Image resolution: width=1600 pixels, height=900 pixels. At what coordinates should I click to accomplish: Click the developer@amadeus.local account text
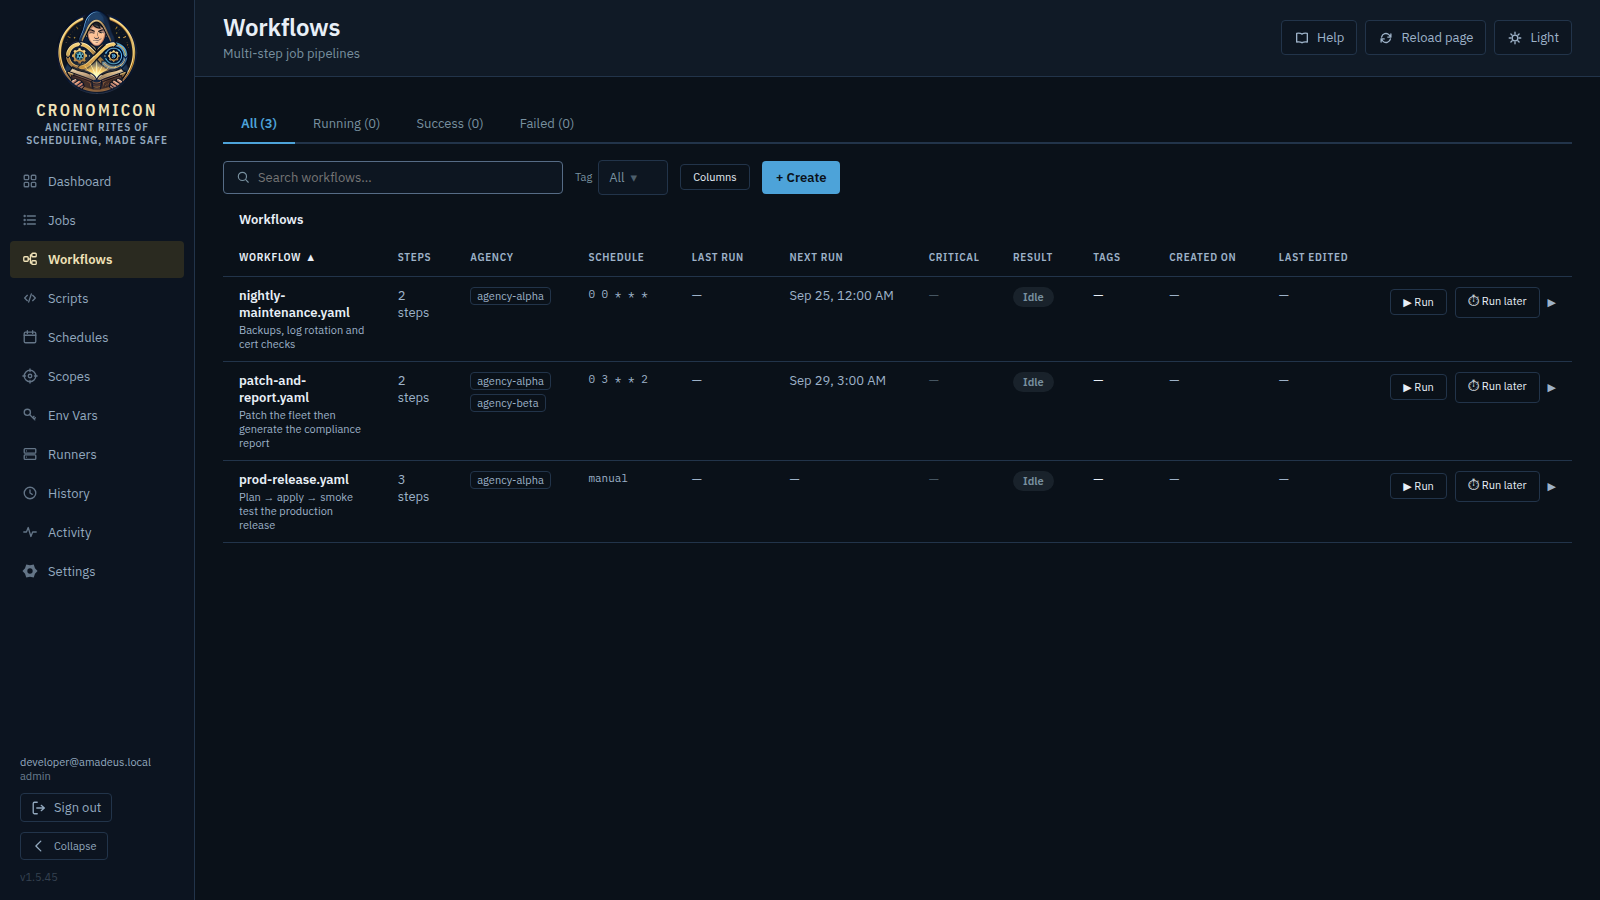coord(85,762)
